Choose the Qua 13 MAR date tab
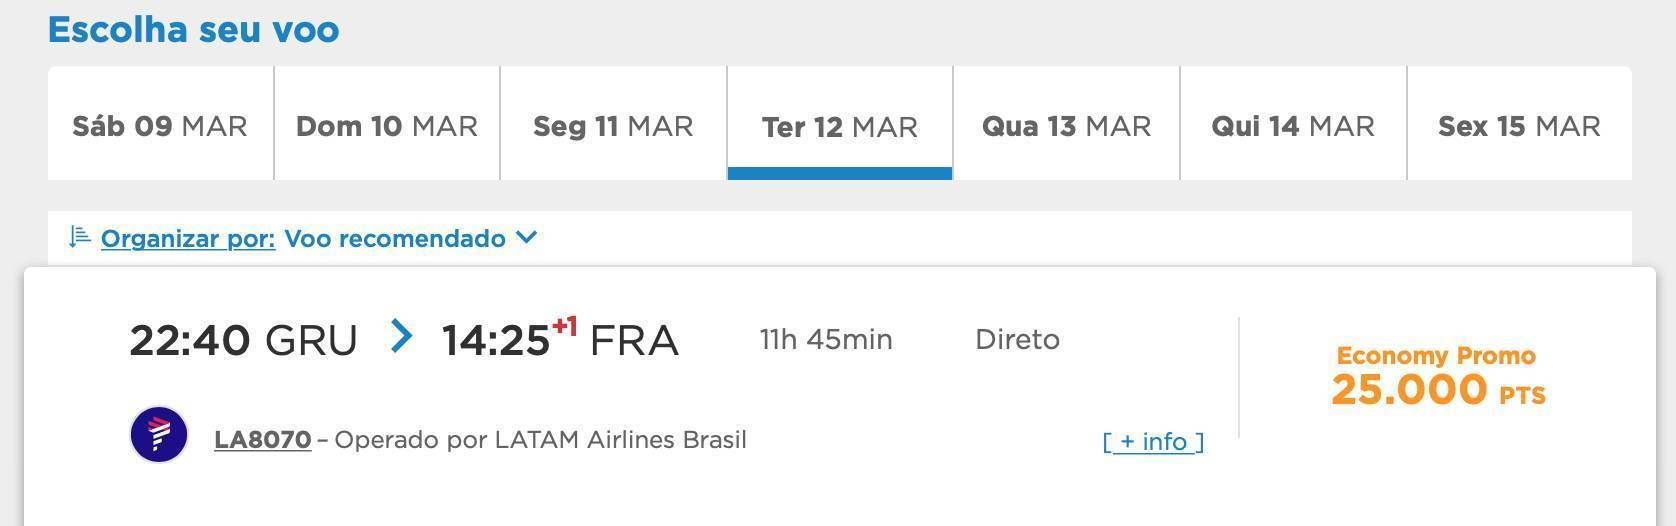The image size is (1676, 526). (x=1067, y=124)
